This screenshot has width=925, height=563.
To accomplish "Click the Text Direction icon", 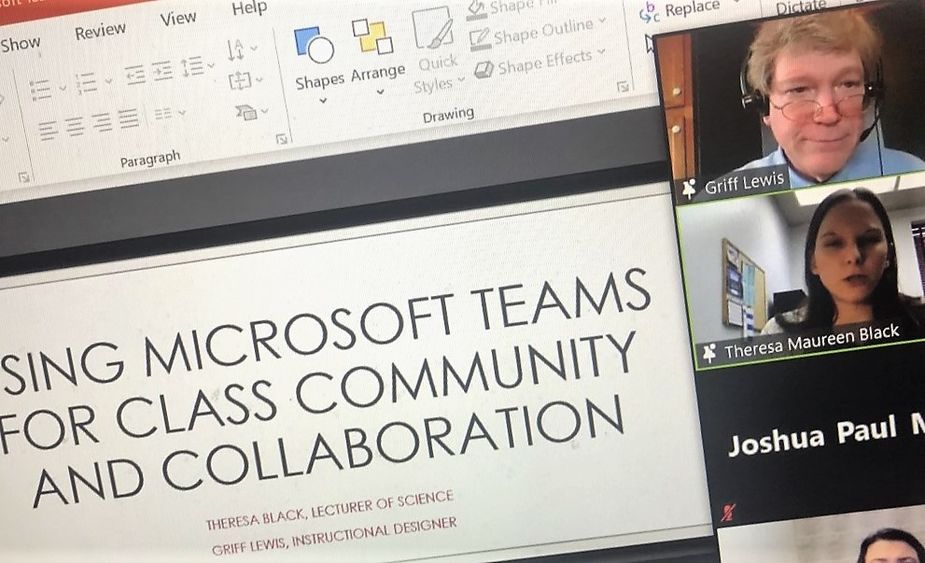I will coord(235,50).
